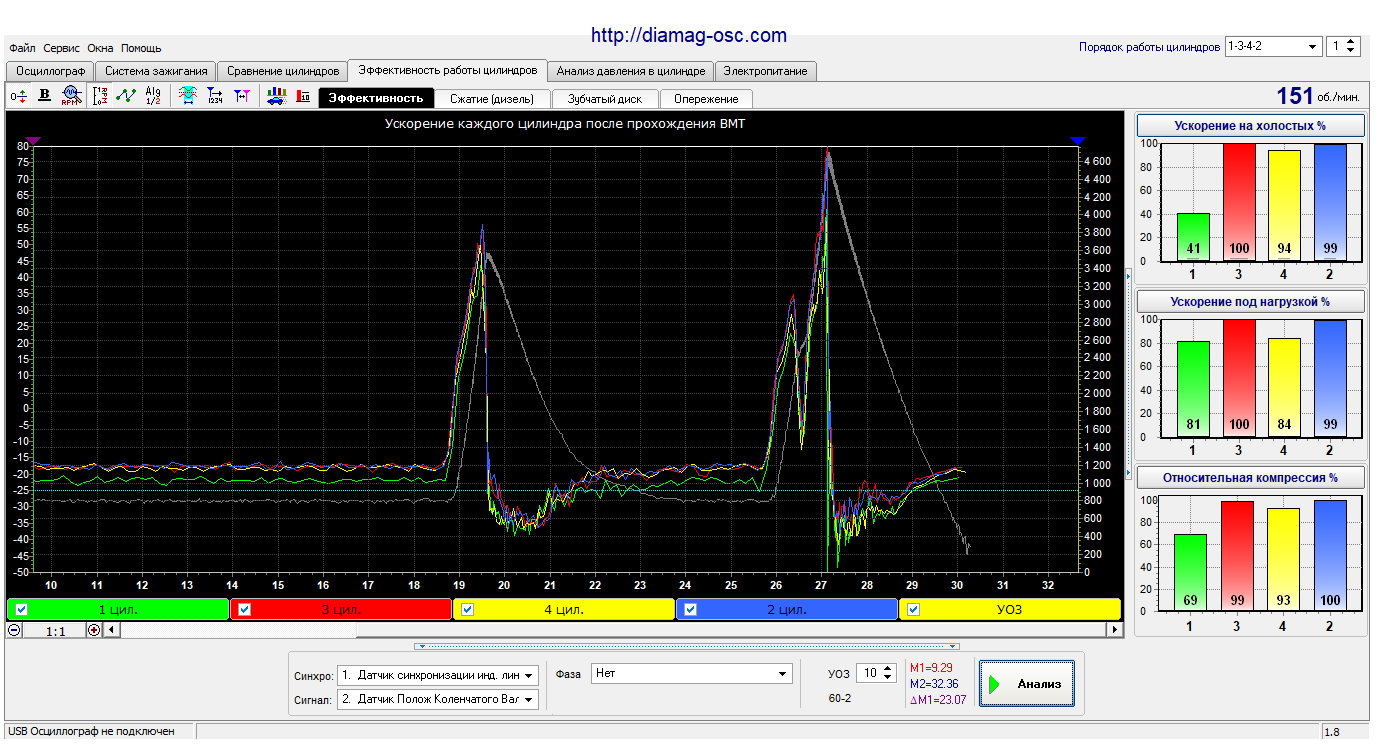Image resolution: width=1382 pixels, height=744 pixels.
Task: Open the diamag-osc.com link
Action: point(689,35)
